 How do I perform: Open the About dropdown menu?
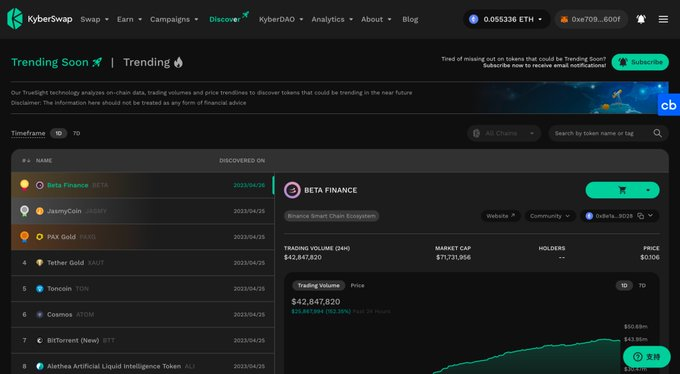point(376,19)
